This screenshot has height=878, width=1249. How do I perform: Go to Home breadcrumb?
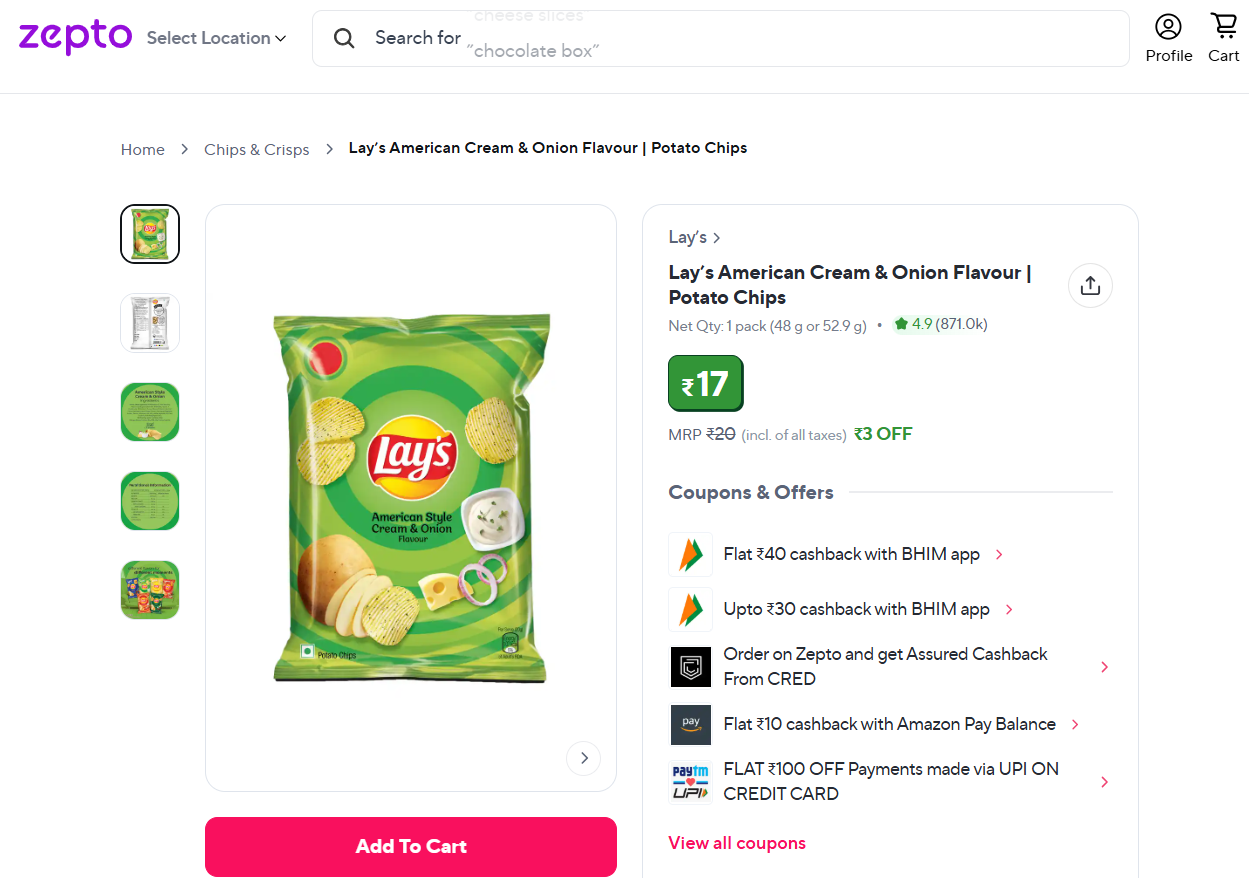point(143,149)
